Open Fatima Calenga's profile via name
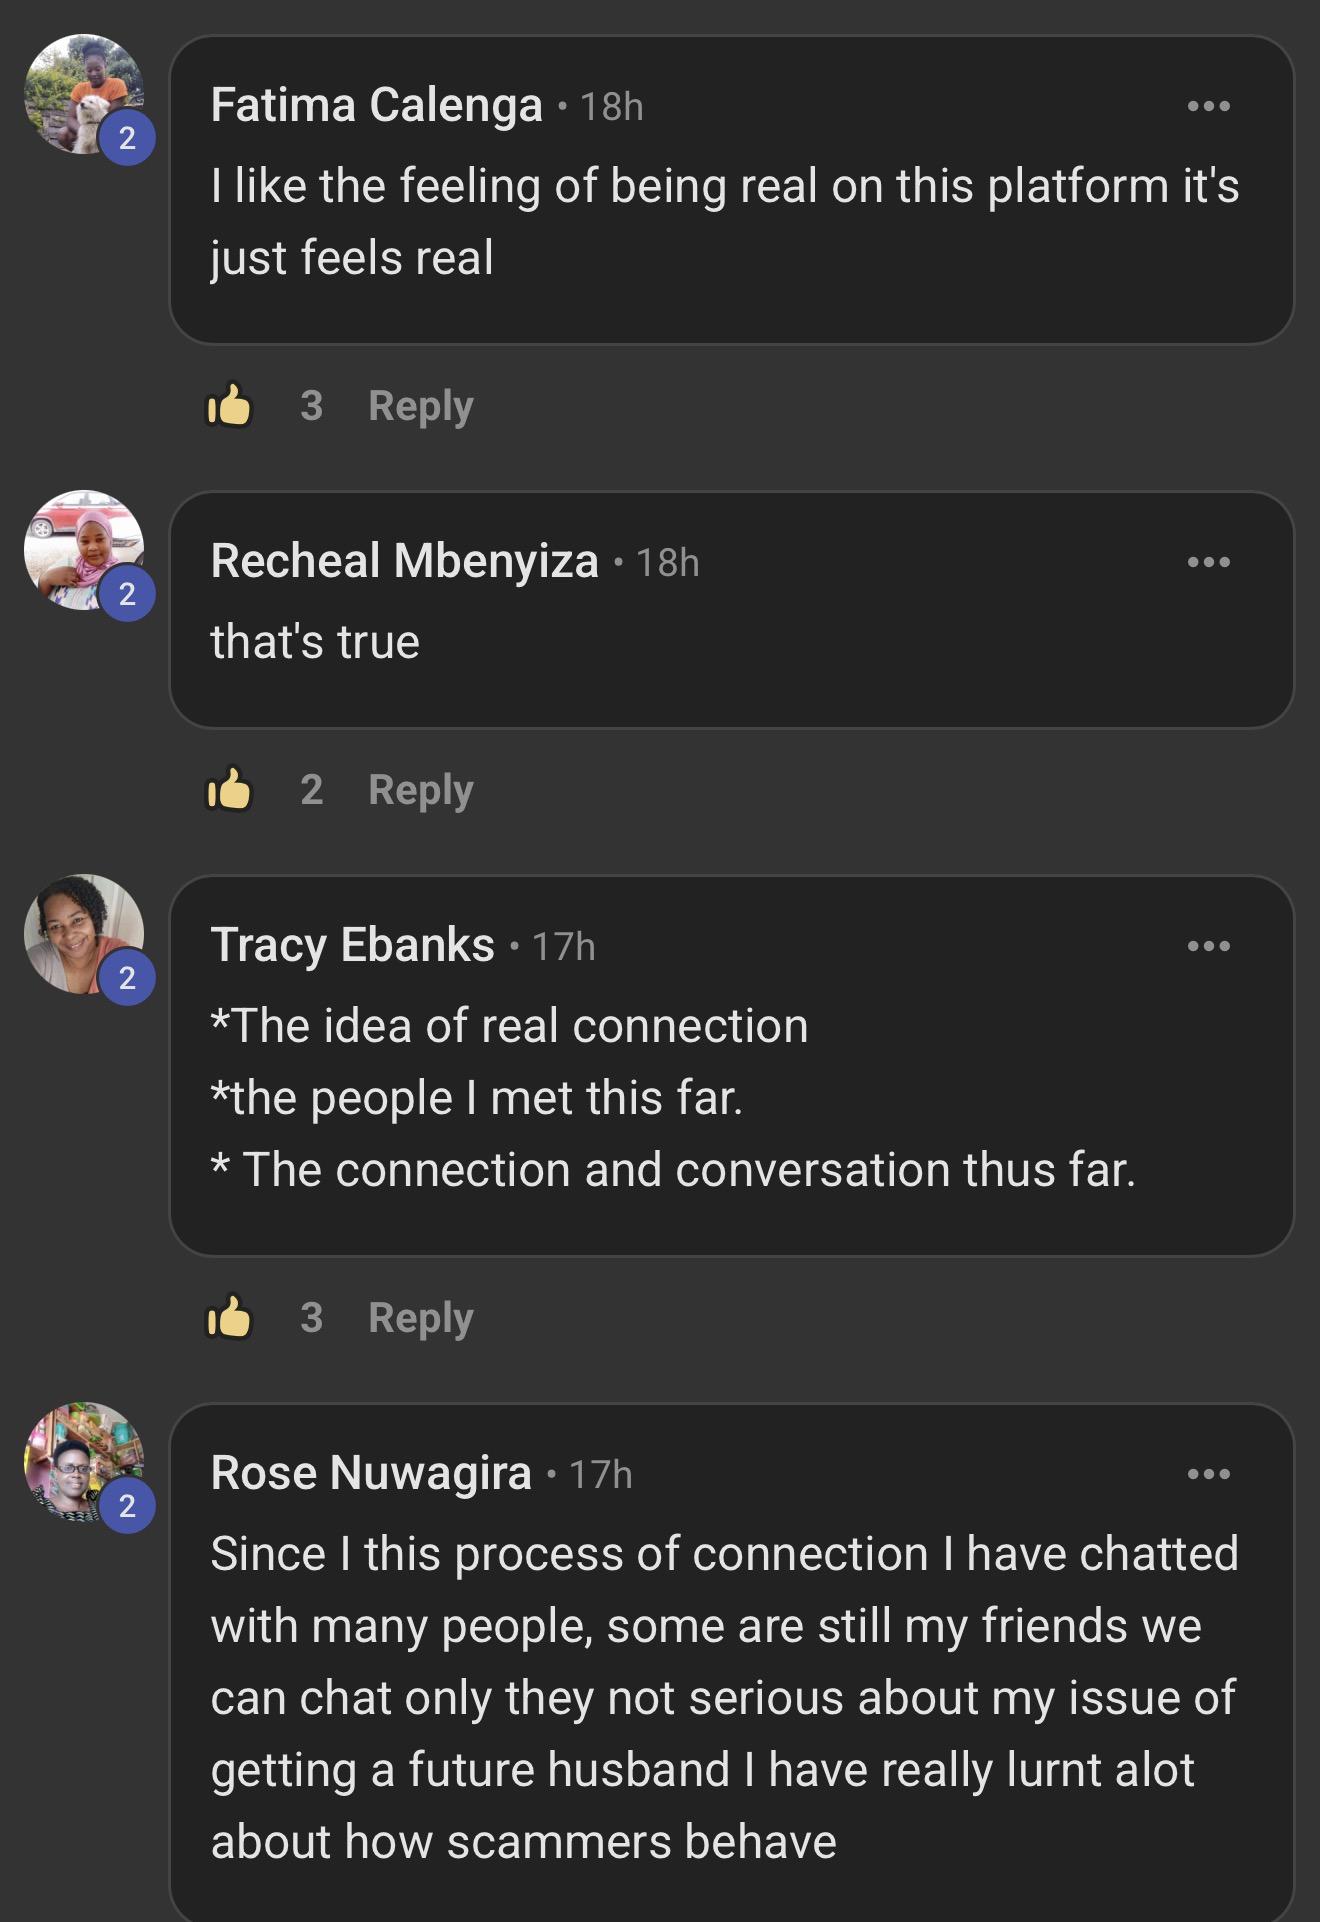The width and height of the screenshot is (1320, 1922). point(377,105)
